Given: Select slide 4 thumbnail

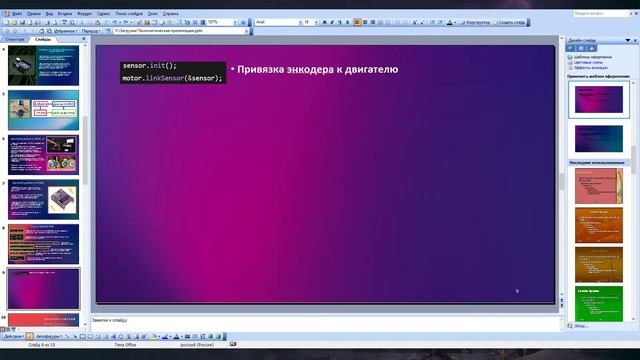Looking at the screenshot, I should click(x=43, y=65).
